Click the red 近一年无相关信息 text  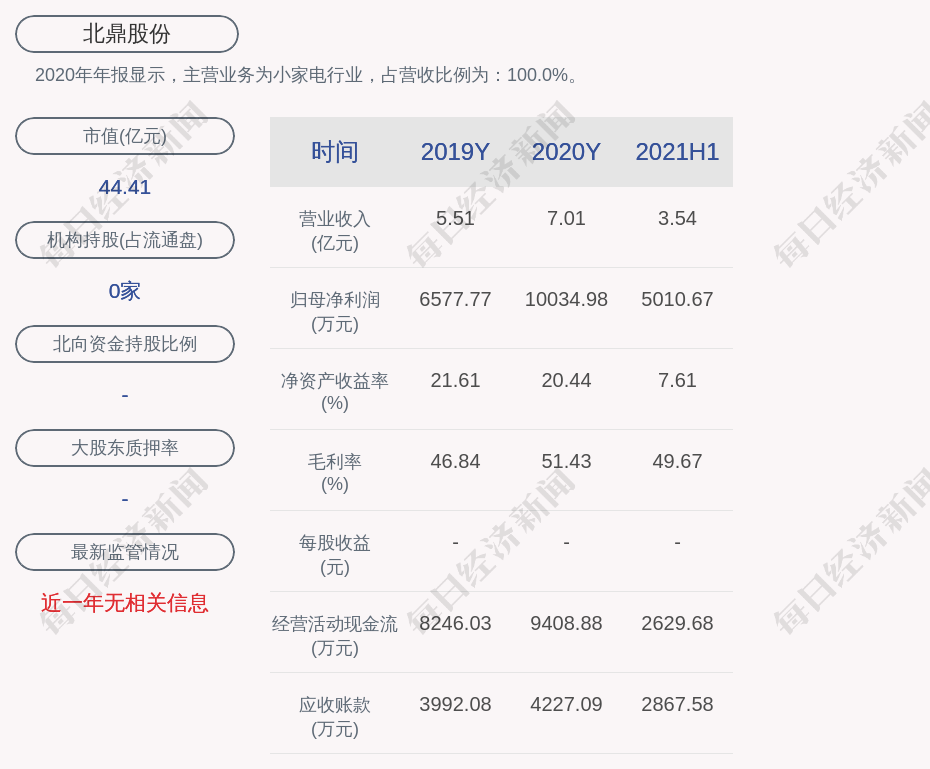(x=125, y=603)
